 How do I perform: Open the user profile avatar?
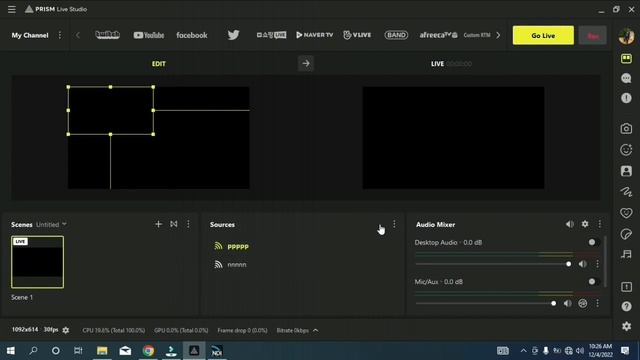pyautogui.click(x=626, y=36)
